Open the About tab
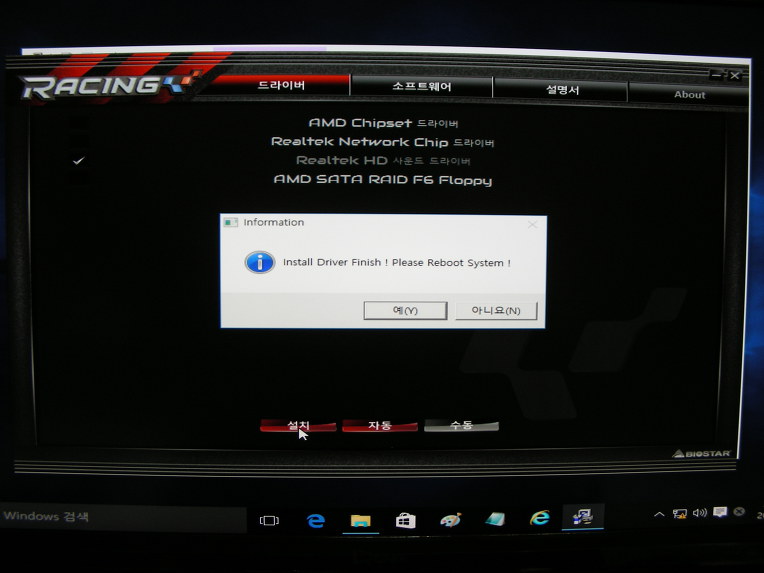Image resolution: width=764 pixels, height=573 pixels. pyautogui.click(x=689, y=95)
